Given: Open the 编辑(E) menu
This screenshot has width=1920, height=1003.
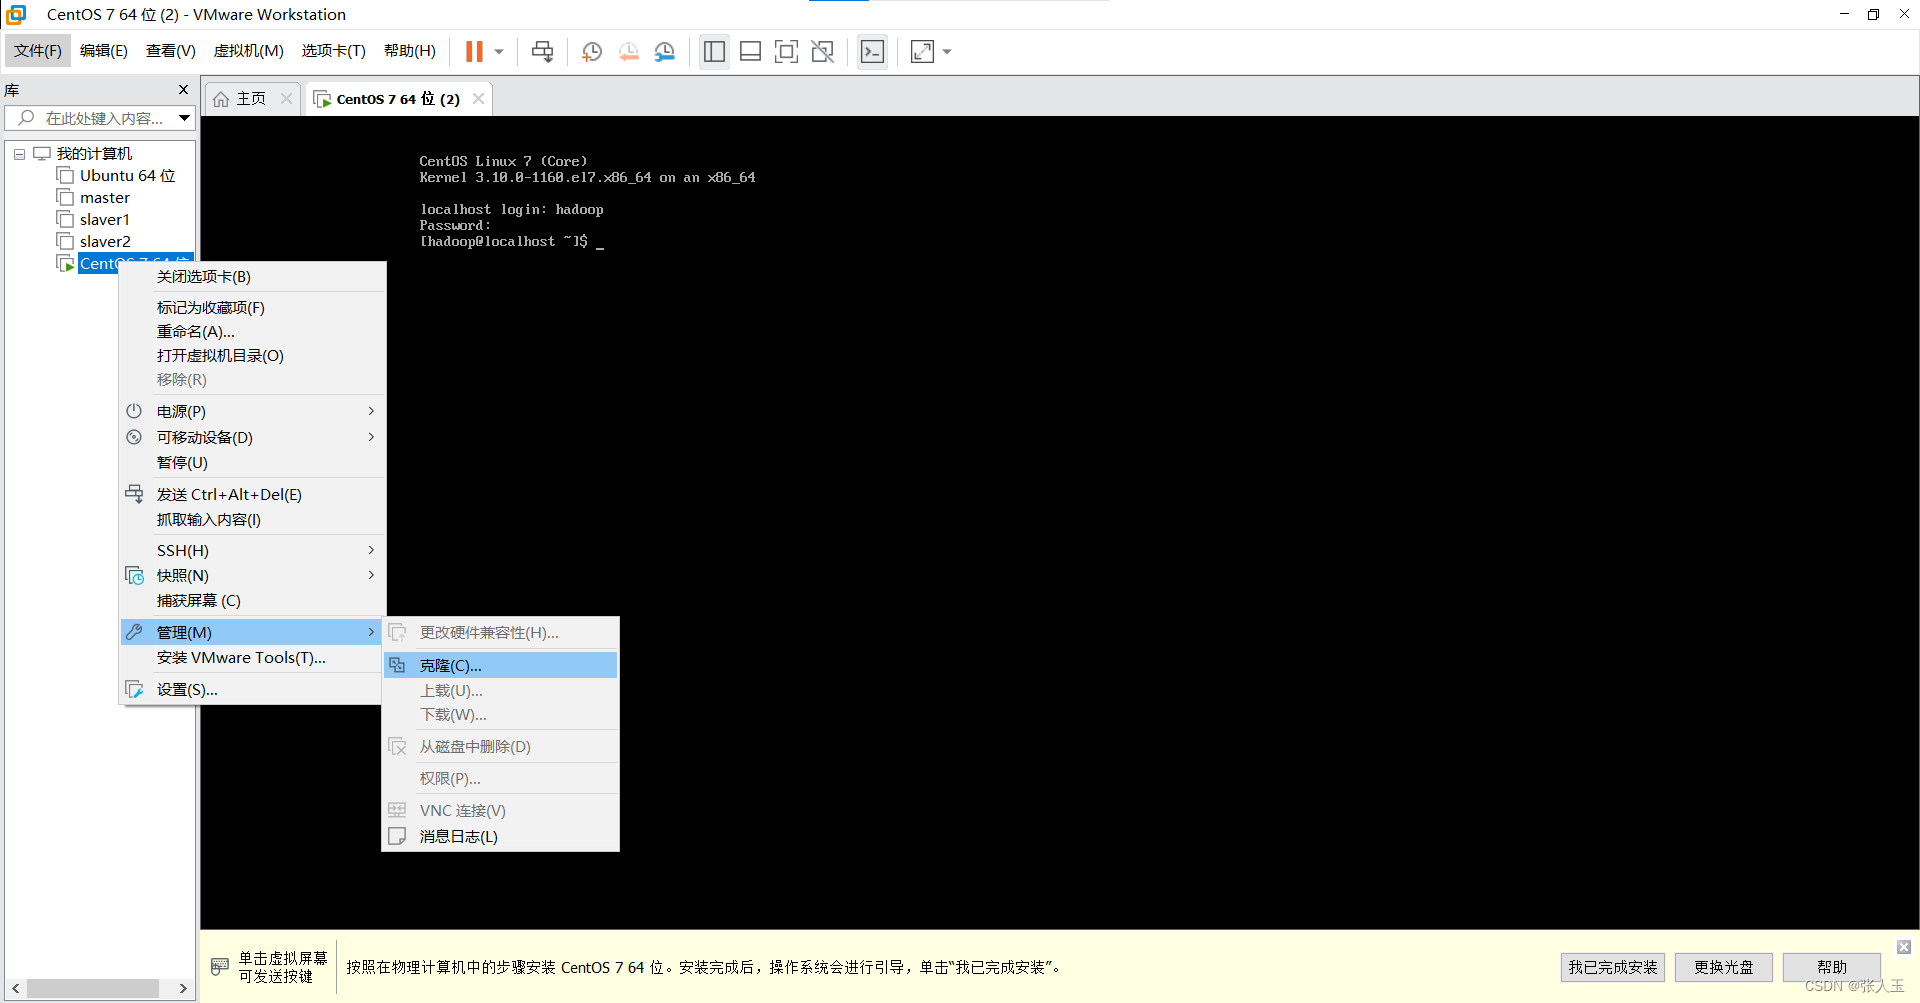Looking at the screenshot, I should 104,51.
